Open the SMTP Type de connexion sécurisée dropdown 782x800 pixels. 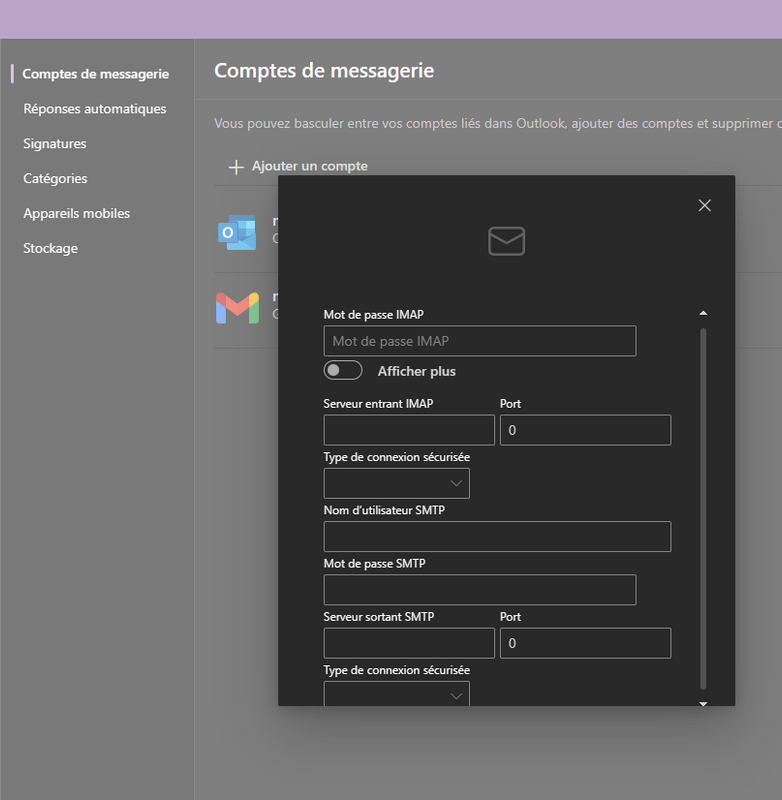coord(396,694)
